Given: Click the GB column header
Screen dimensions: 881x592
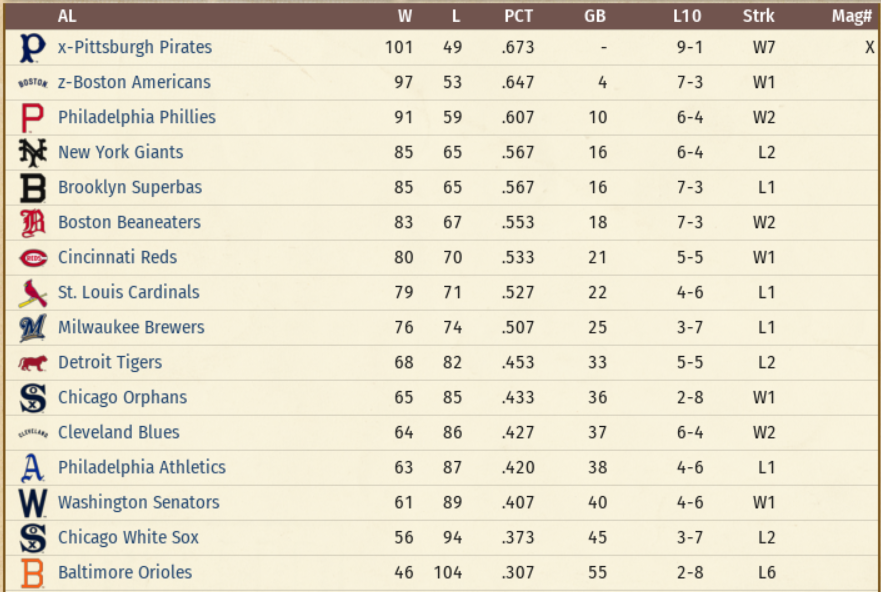Looking at the screenshot, I should (x=595, y=16).
